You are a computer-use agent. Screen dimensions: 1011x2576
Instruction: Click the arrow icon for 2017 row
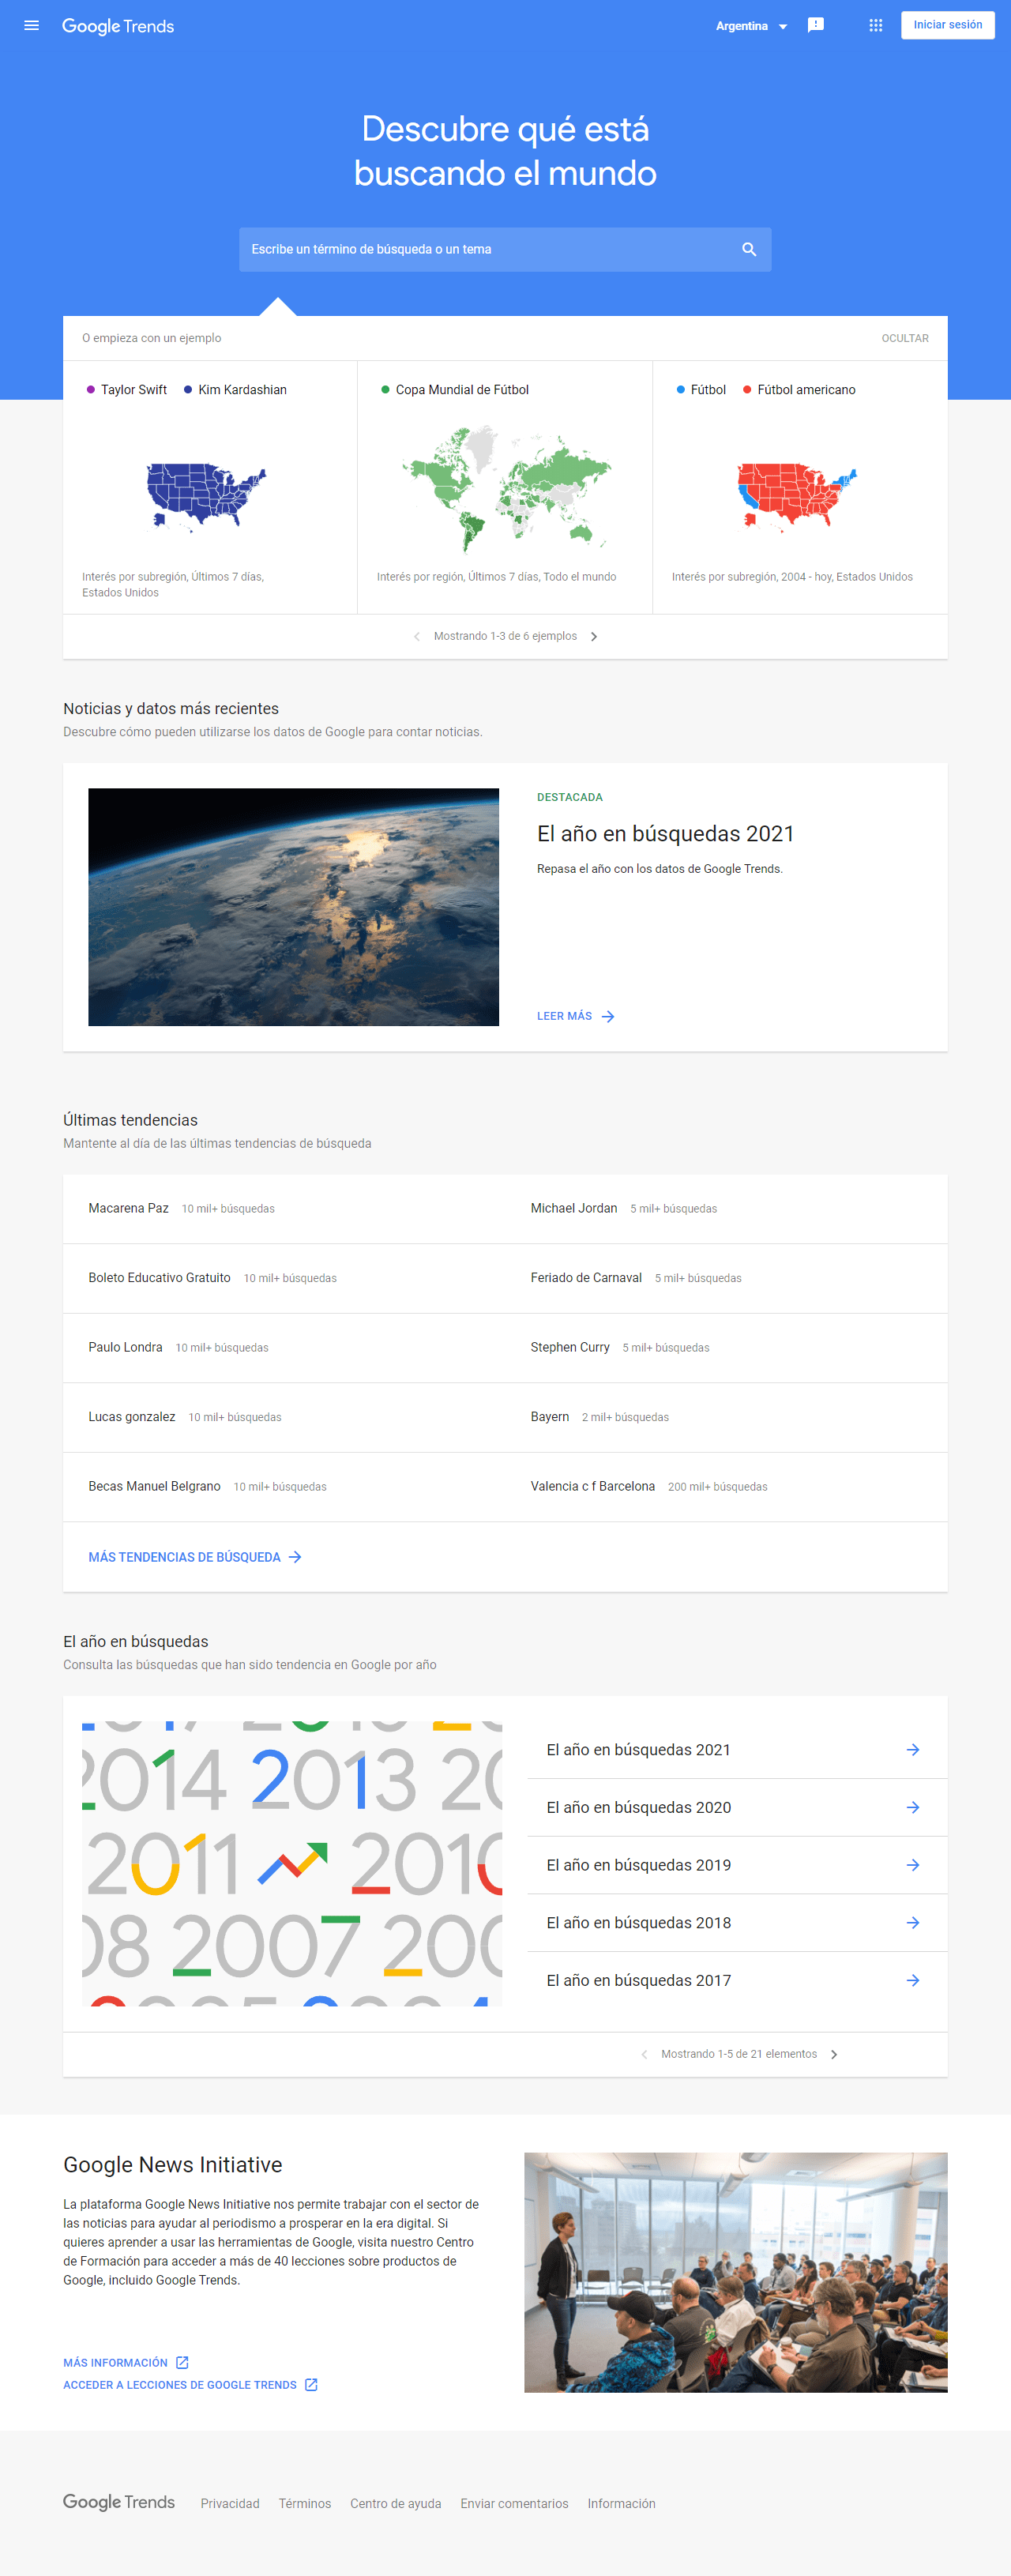(913, 1980)
